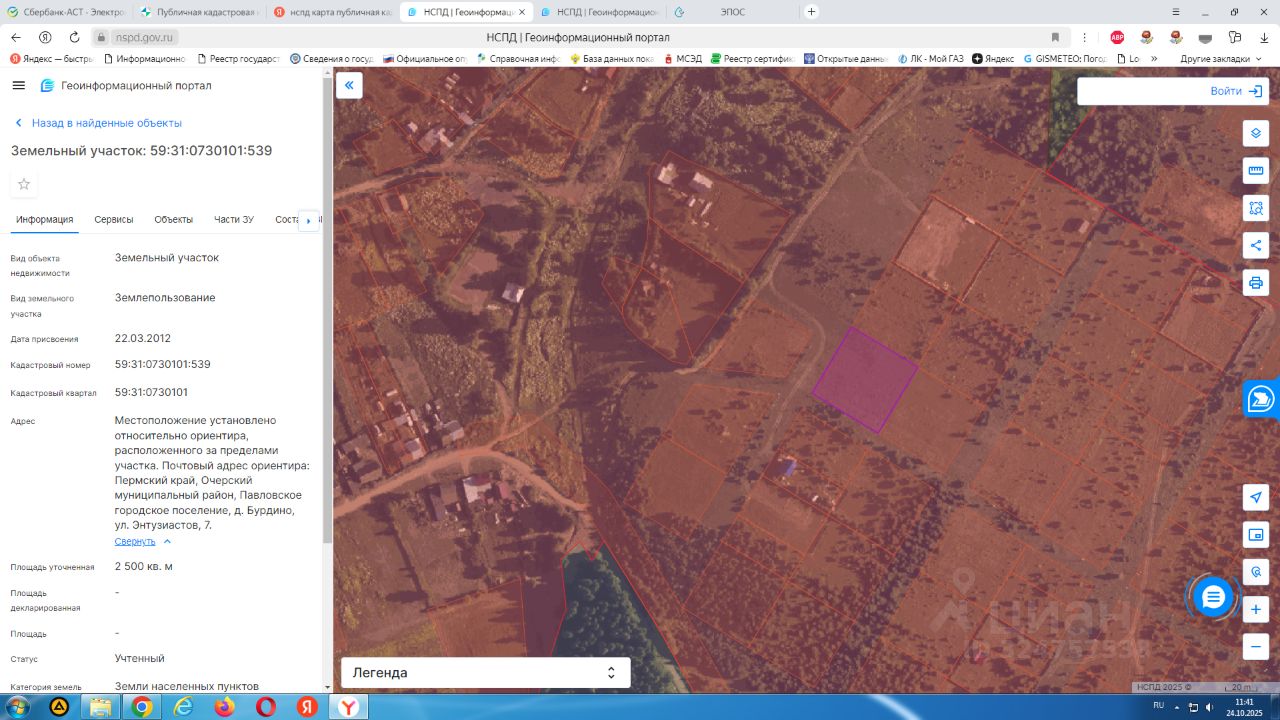Switch to the Сбербанк-АСТ browser tab
This screenshot has width=1280, height=720.
[67, 12]
